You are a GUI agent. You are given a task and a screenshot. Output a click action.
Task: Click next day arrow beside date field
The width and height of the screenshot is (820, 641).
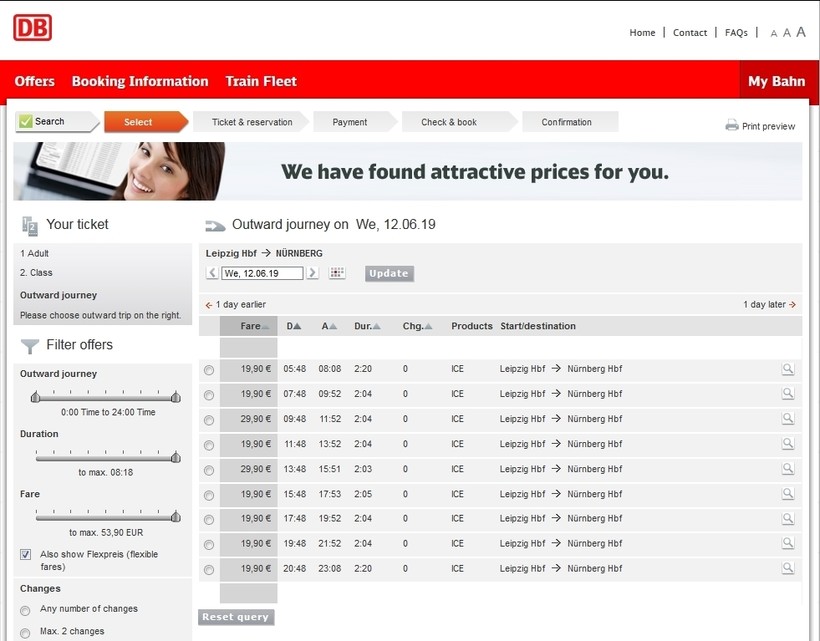click(313, 273)
